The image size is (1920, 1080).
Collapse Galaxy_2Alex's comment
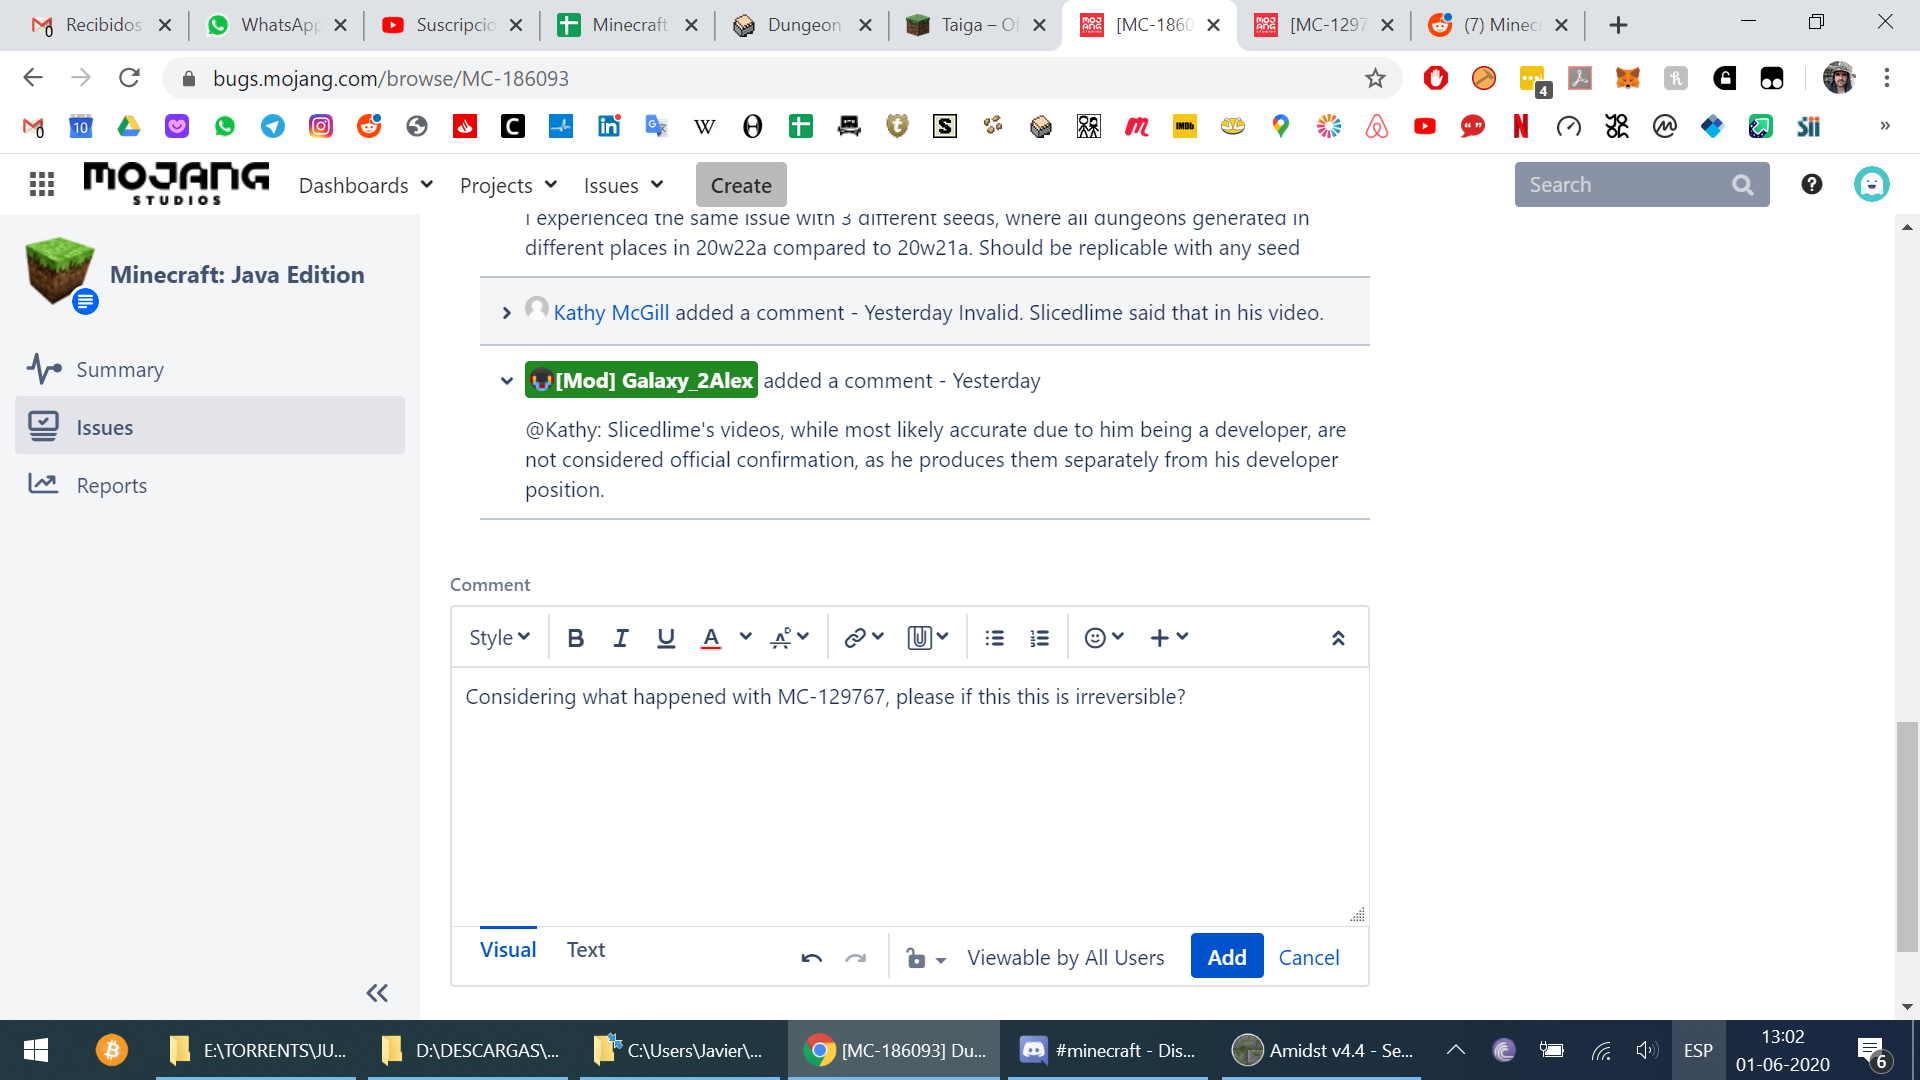(x=507, y=381)
